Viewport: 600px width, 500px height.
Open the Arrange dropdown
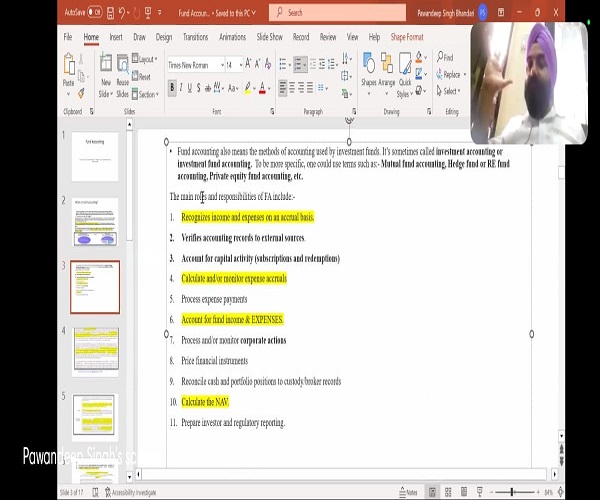pos(386,71)
